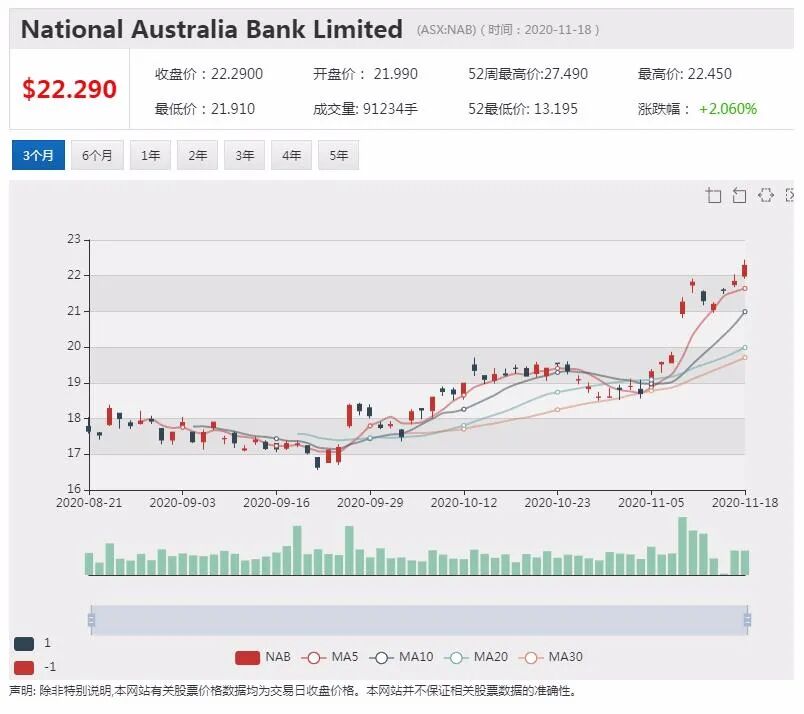Select the 3个月 time range tab
Viewport: 804px width, 714px height.
coord(38,155)
